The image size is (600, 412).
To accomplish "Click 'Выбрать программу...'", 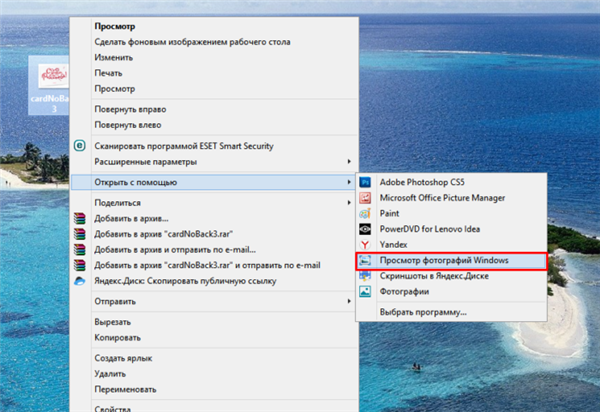I will tap(423, 312).
